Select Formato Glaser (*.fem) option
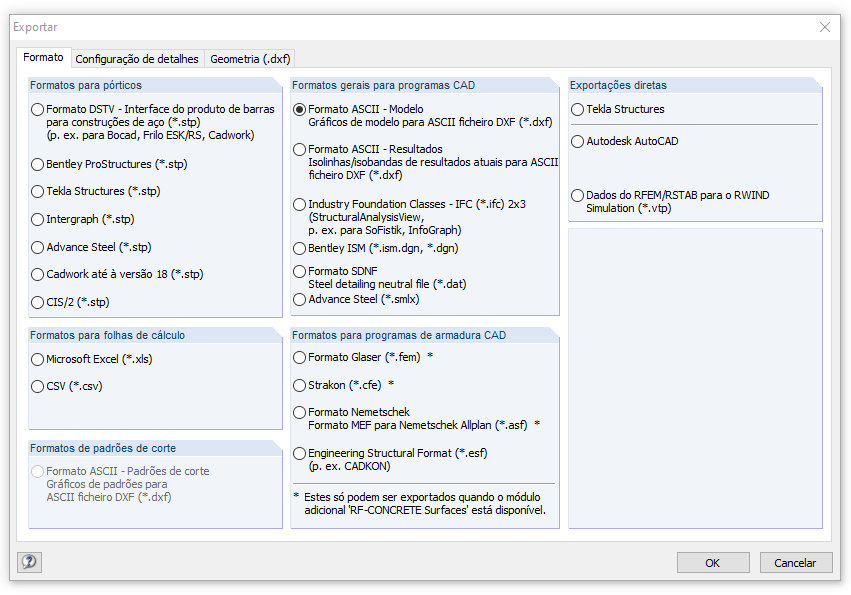 pos(299,358)
